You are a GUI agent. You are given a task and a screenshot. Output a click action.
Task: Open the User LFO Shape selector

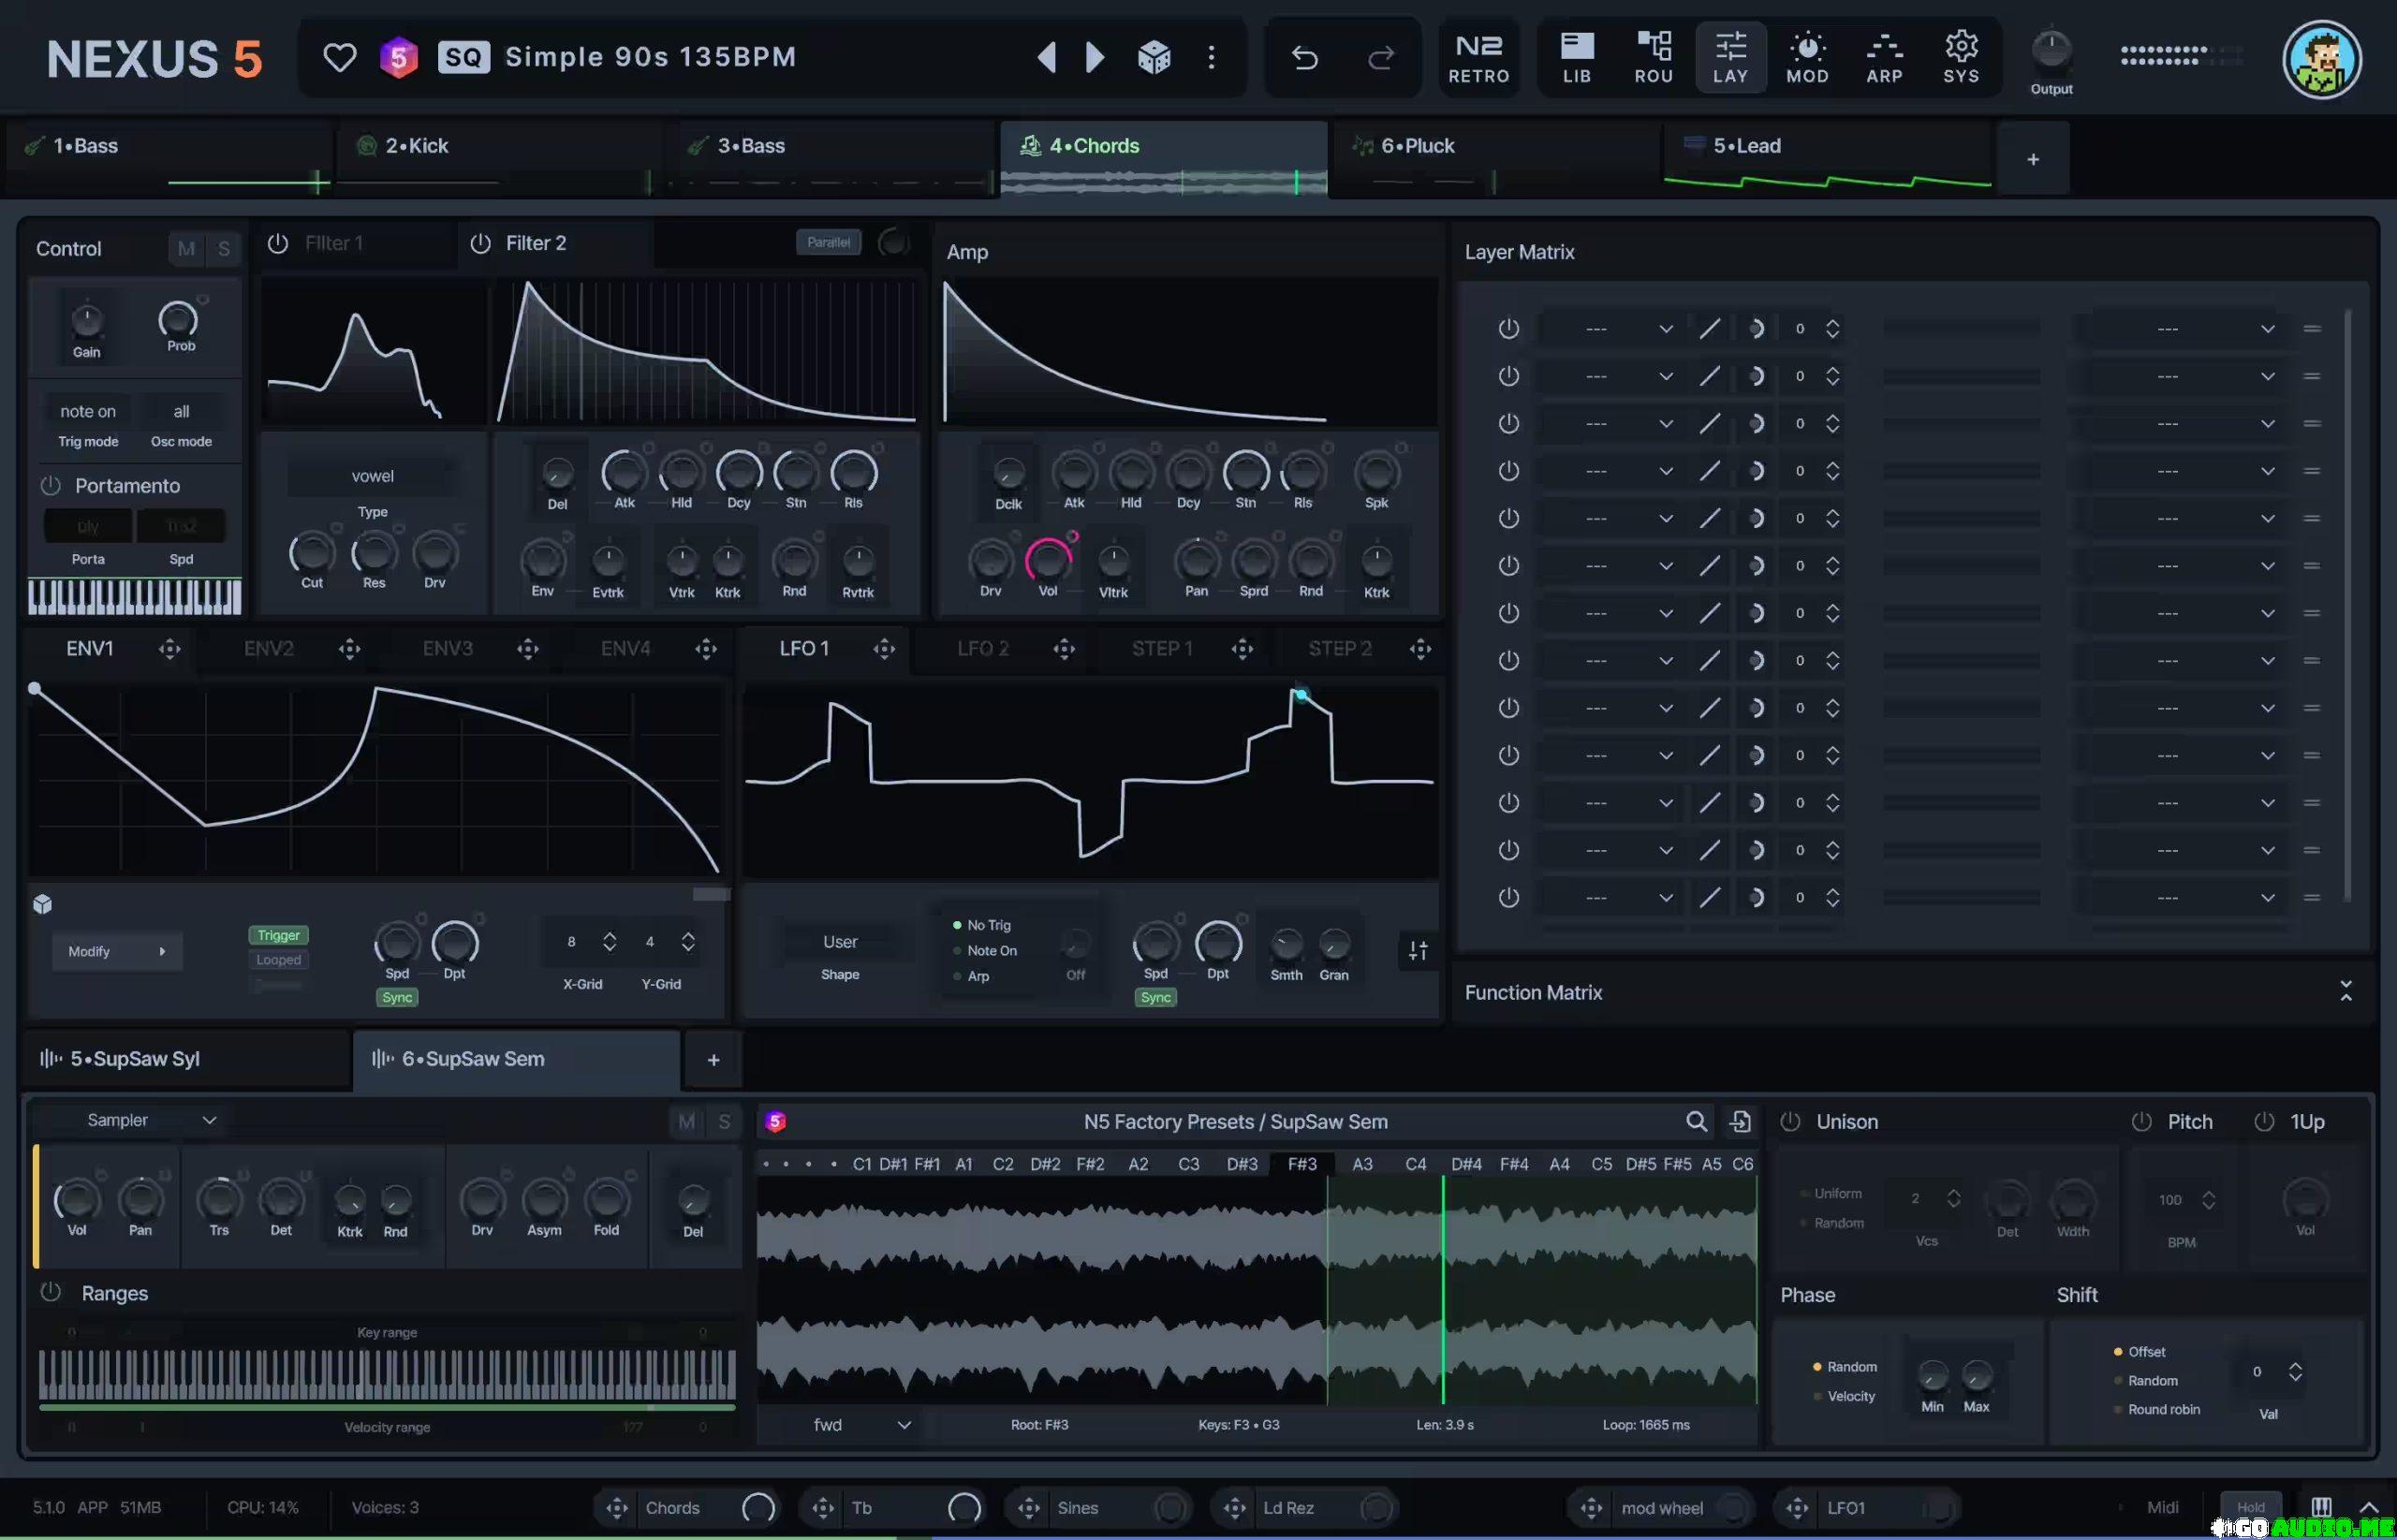[840, 942]
